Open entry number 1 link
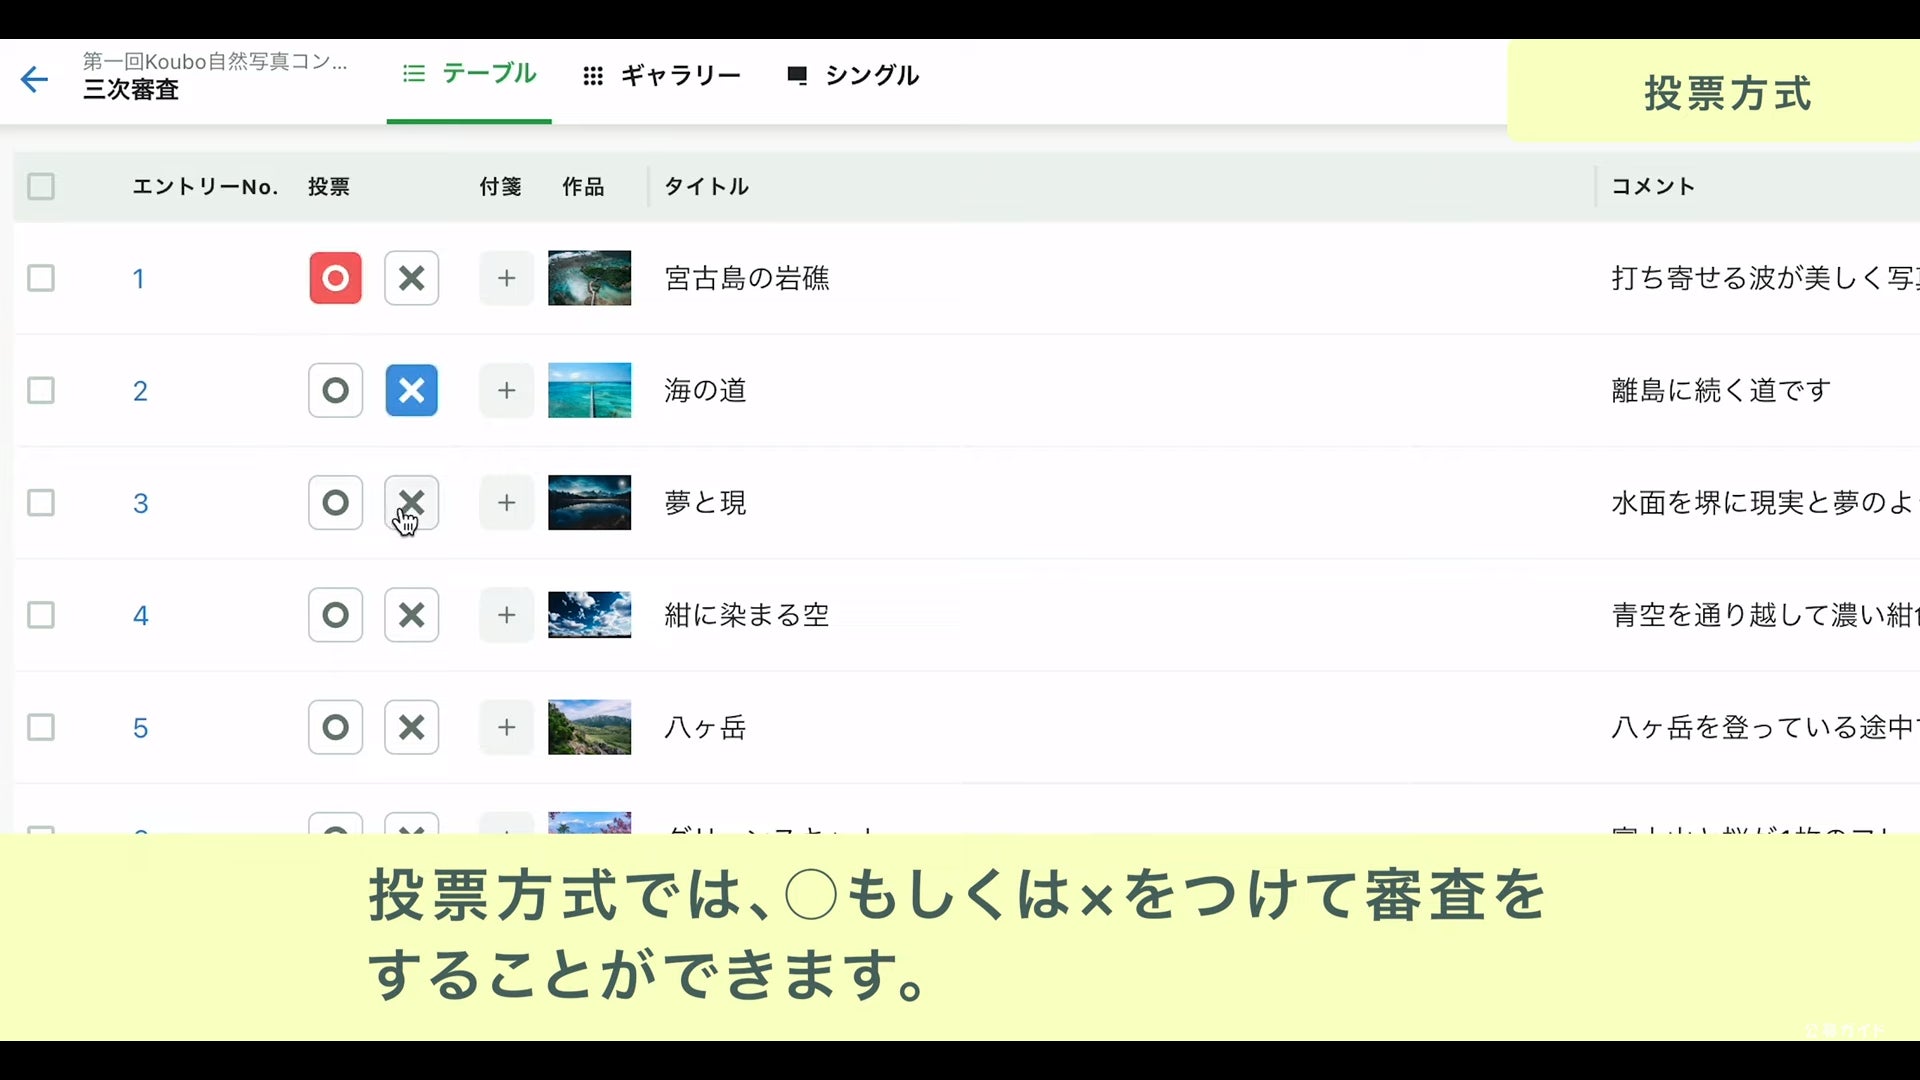 click(x=139, y=279)
